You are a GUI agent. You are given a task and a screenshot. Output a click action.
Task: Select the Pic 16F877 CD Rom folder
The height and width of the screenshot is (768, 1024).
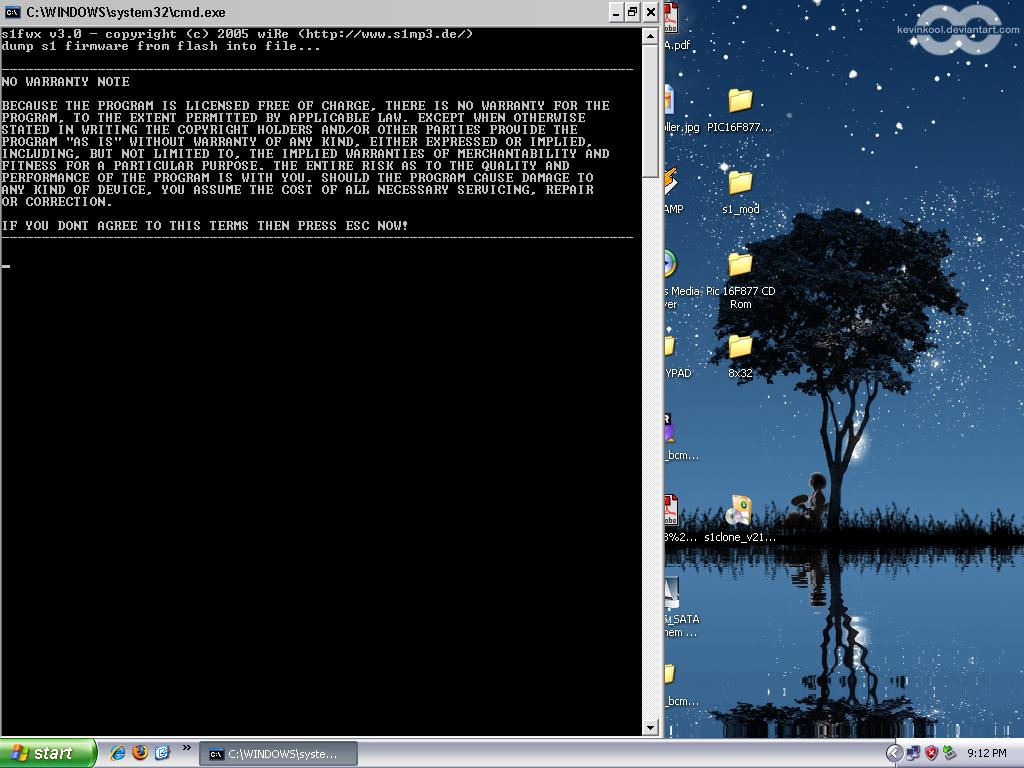pos(741,281)
